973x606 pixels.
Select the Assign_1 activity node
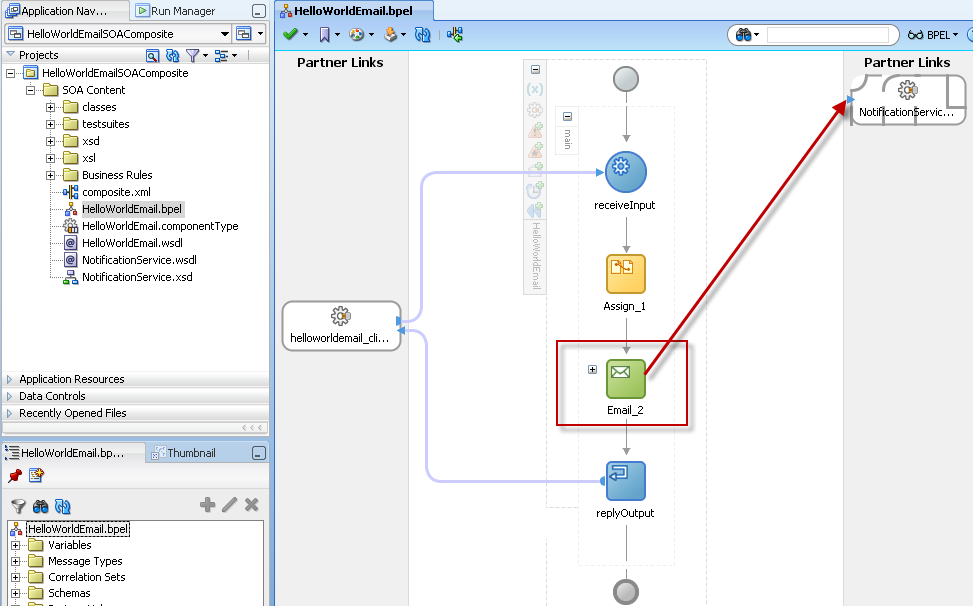tap(626, 274)
